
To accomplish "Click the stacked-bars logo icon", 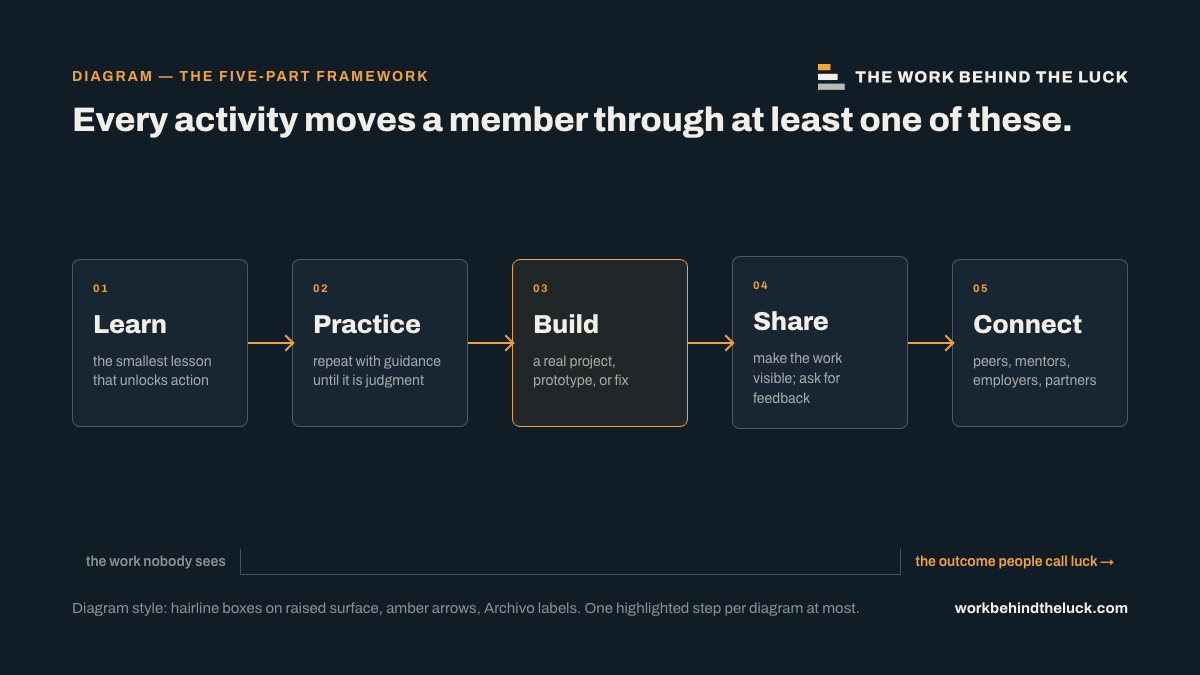I will [831, 77].
